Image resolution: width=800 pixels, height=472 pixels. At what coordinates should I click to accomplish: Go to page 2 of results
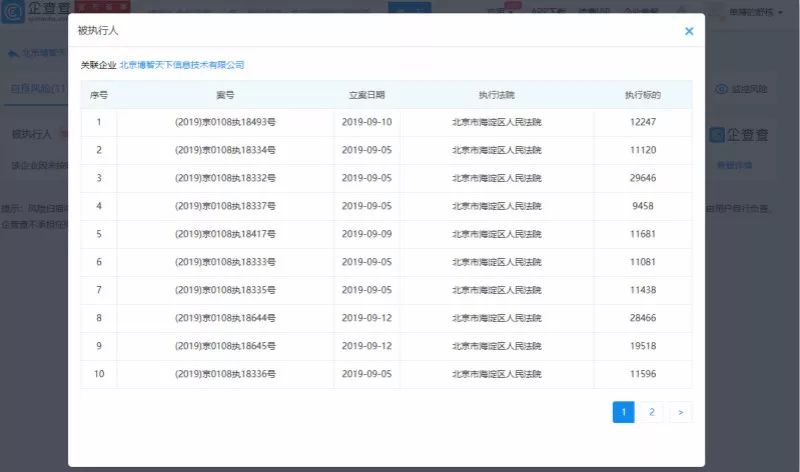click(652, 412)
